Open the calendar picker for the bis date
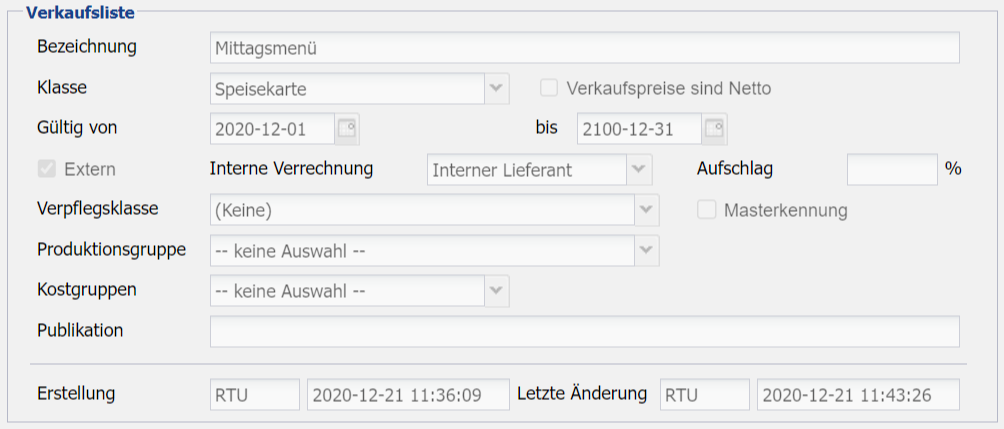1004x429 pixels. [x=714, y=129]
